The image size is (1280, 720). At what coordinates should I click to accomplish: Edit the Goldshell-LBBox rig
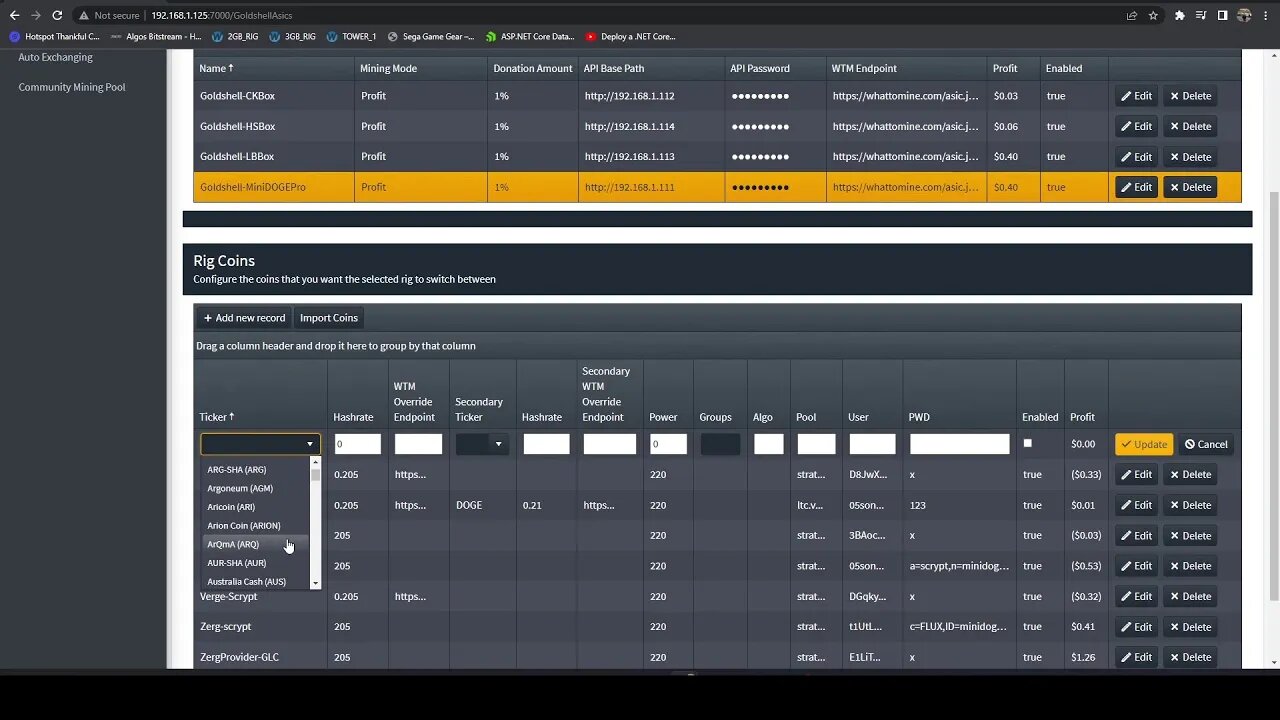(1136, 157)
